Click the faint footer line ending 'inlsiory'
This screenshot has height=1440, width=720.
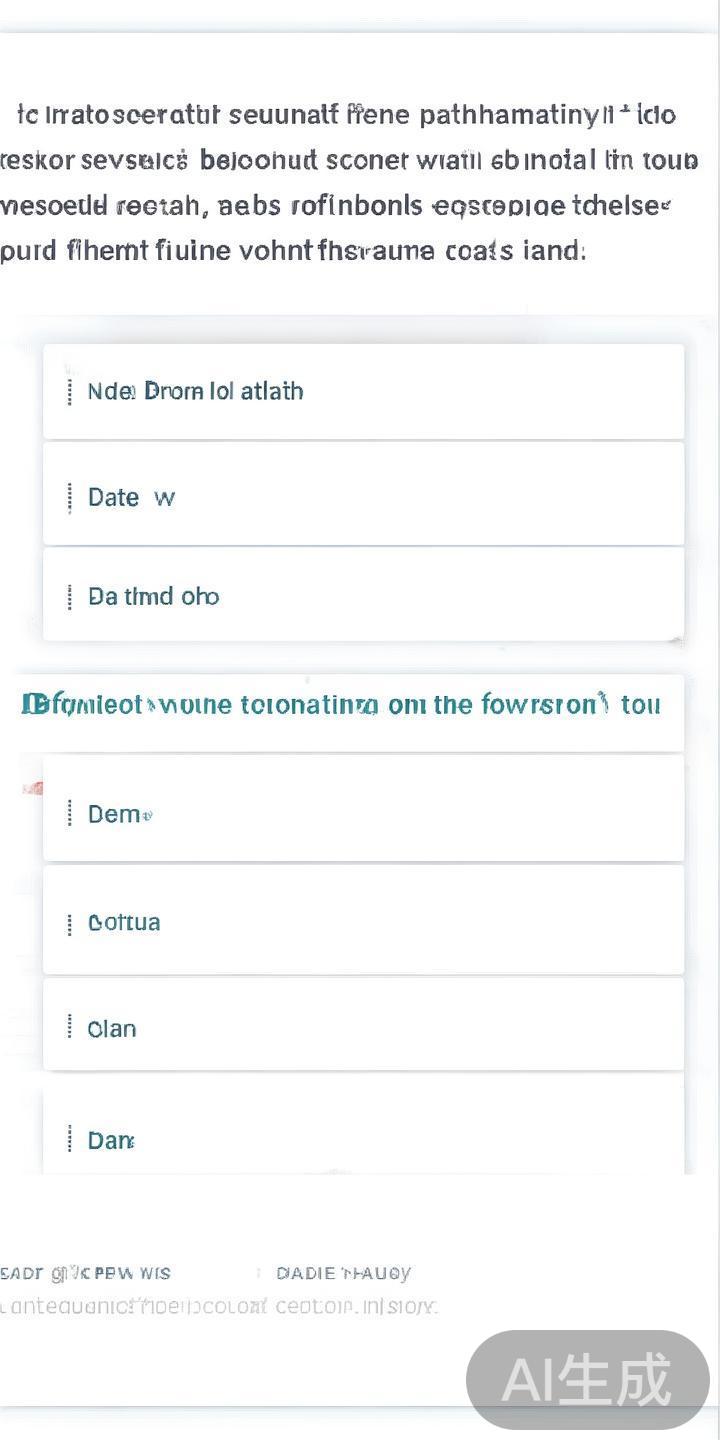pos(218,1306)
